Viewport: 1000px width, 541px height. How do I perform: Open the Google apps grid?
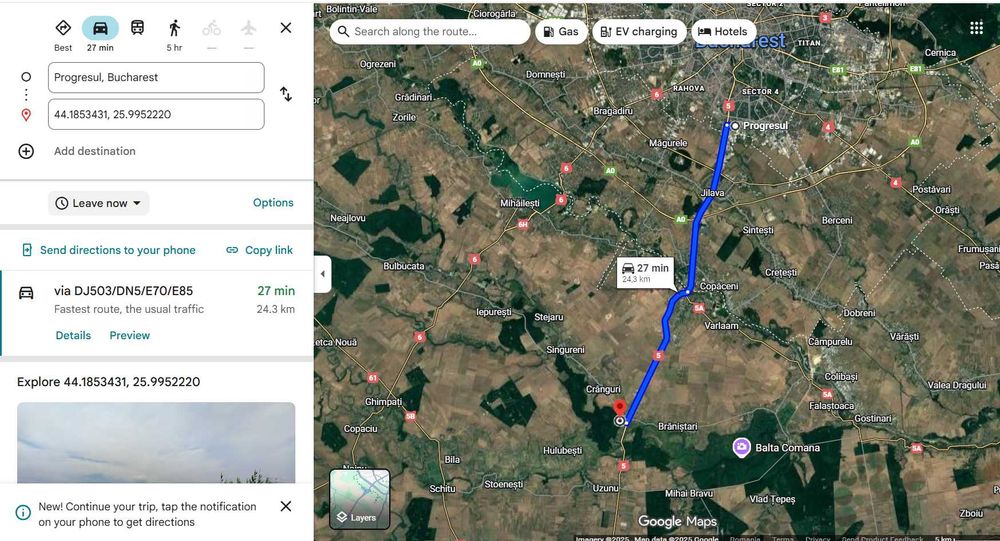pos(976,28)
